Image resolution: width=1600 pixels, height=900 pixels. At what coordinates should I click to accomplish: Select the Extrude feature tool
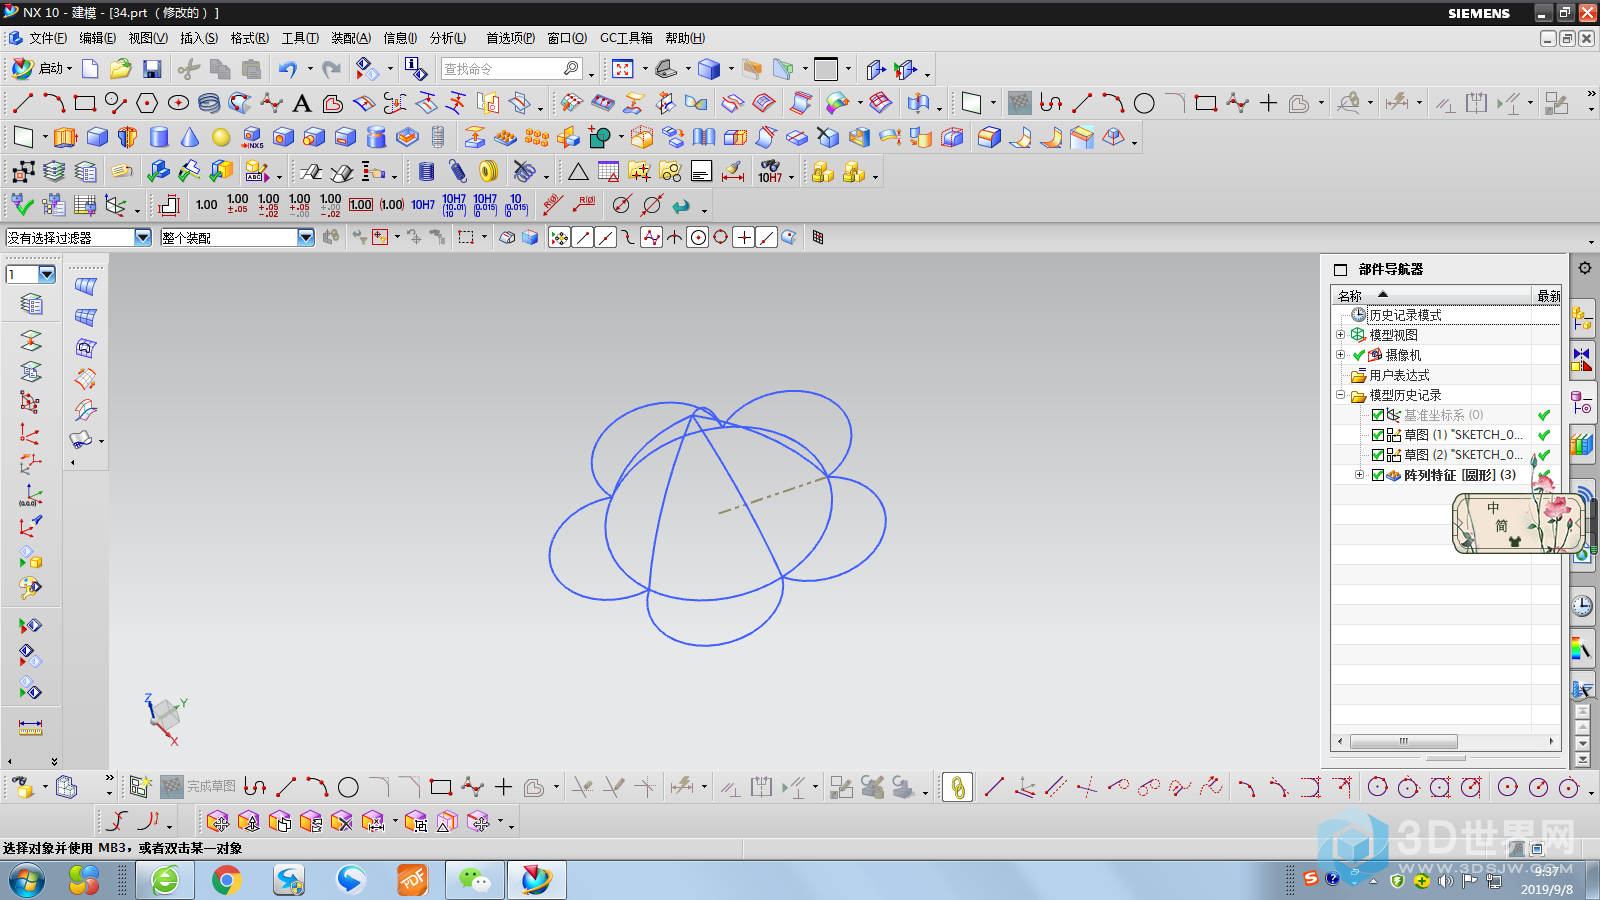(x=65, y=137)
